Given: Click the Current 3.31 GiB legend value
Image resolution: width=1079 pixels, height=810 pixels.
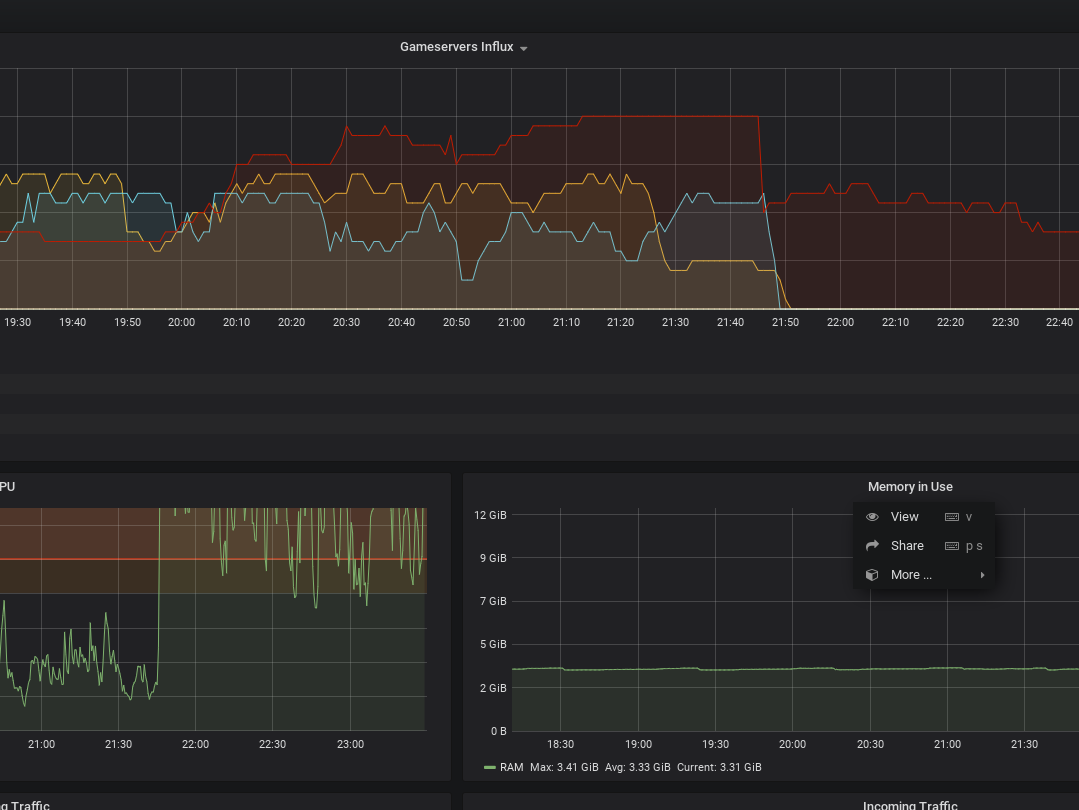Looking at the screenshot, I should pyautogui.click(x=719, y=767).
